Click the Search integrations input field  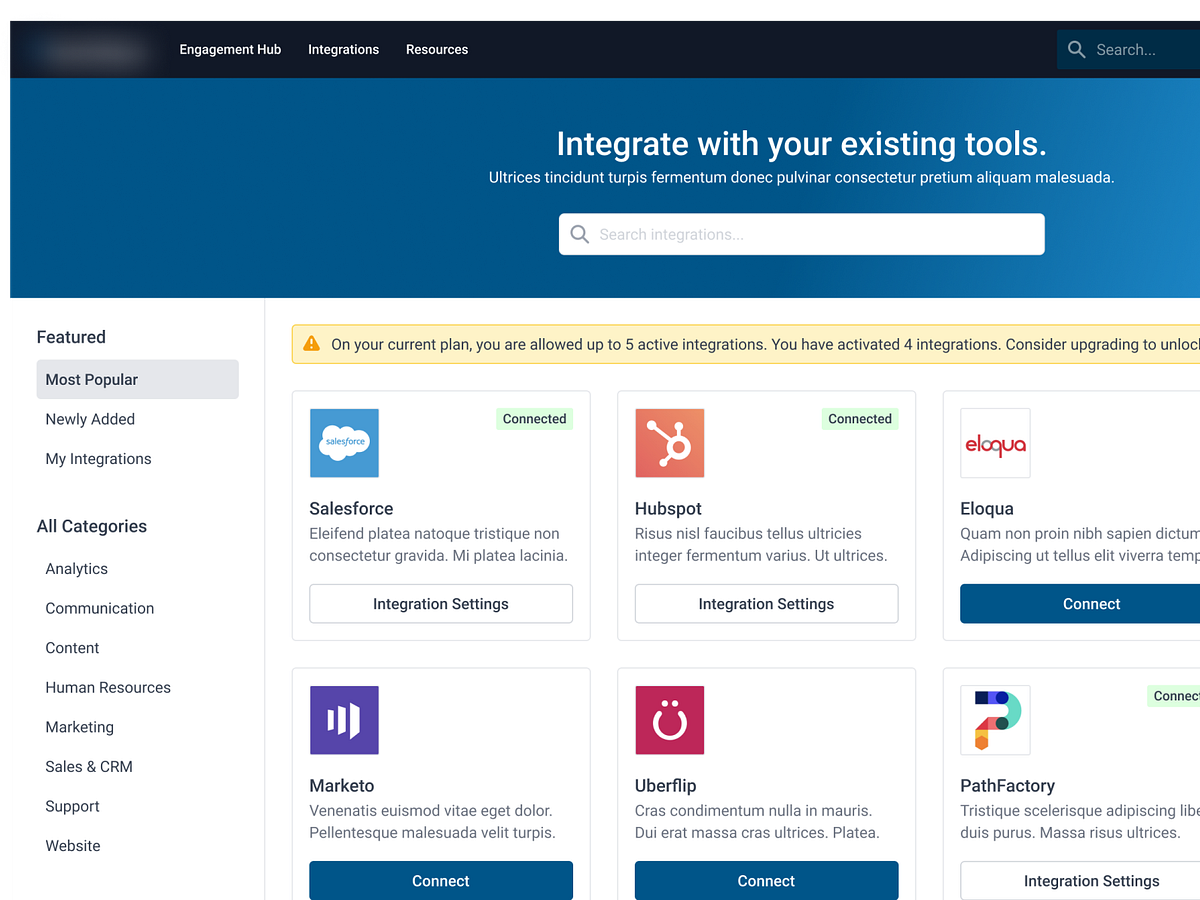click(x=801, y=234)
